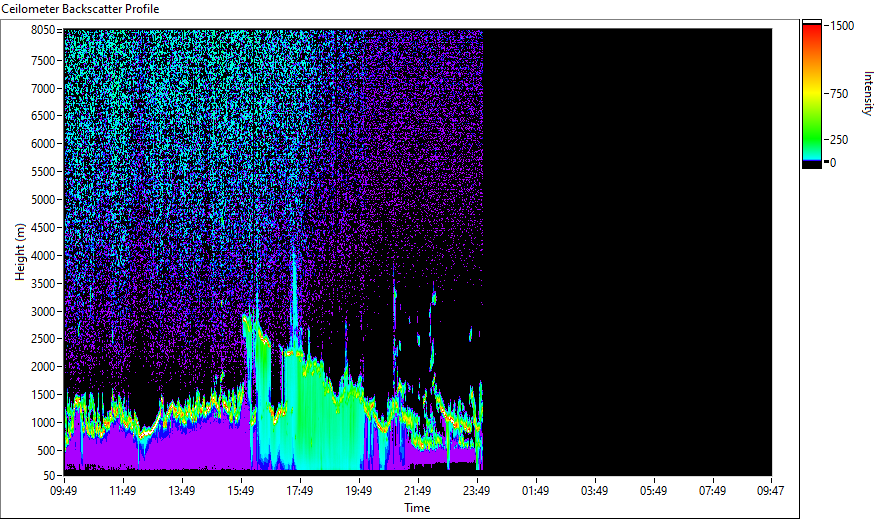The width and height of the screenshot is (878, 519).
Task: Click the 3500 height tick label
Action: tap(43, 284)
